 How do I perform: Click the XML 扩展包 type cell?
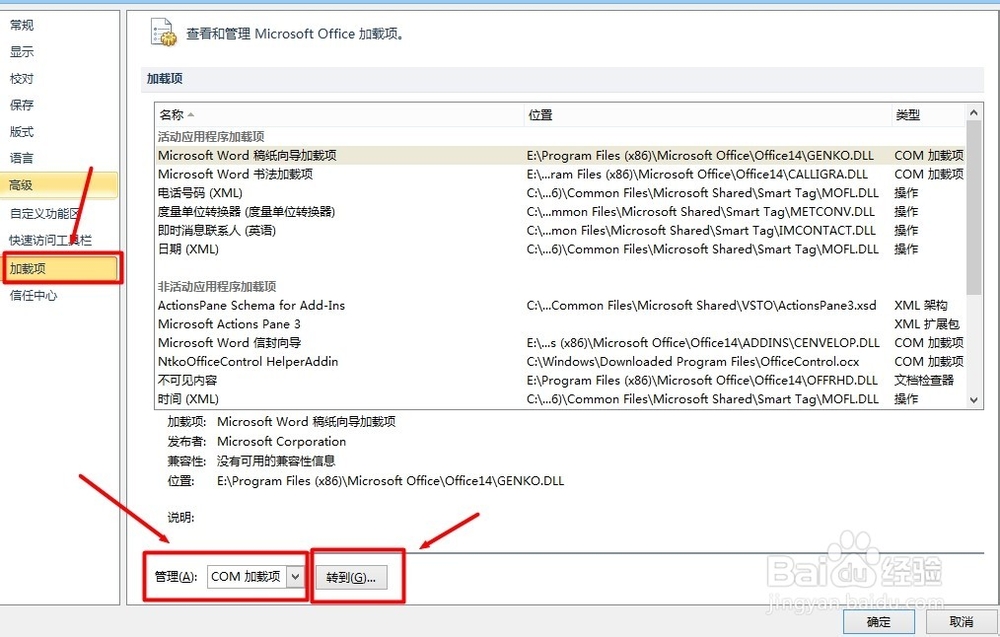[927, 324]
